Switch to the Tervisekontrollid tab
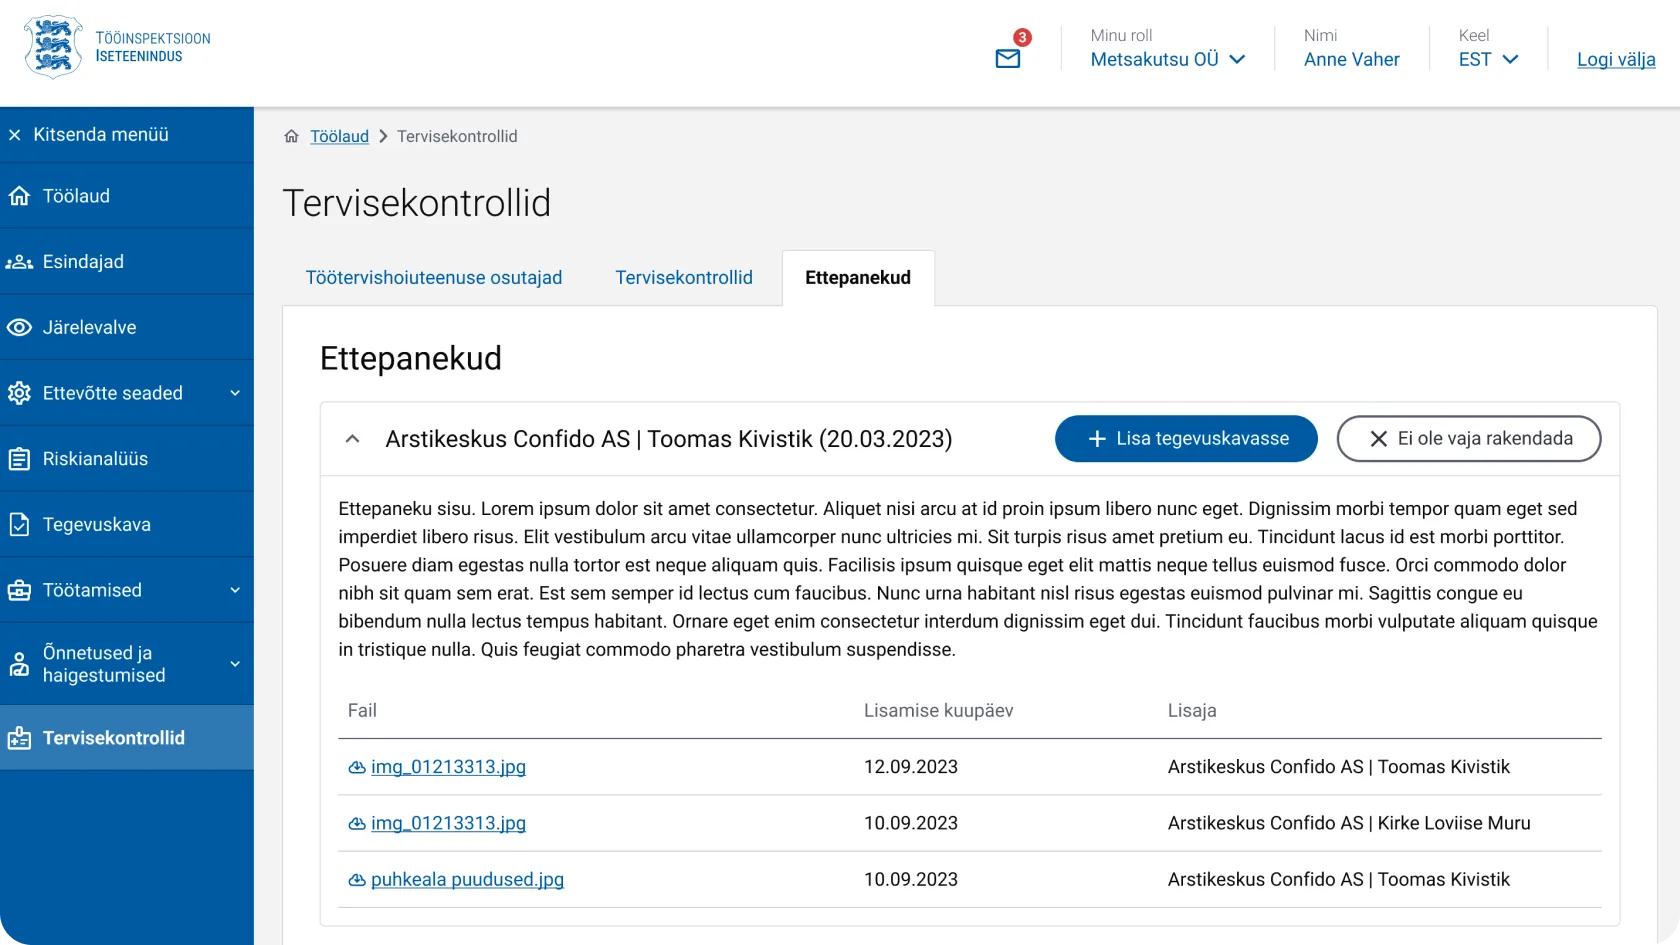 point(683,278)
